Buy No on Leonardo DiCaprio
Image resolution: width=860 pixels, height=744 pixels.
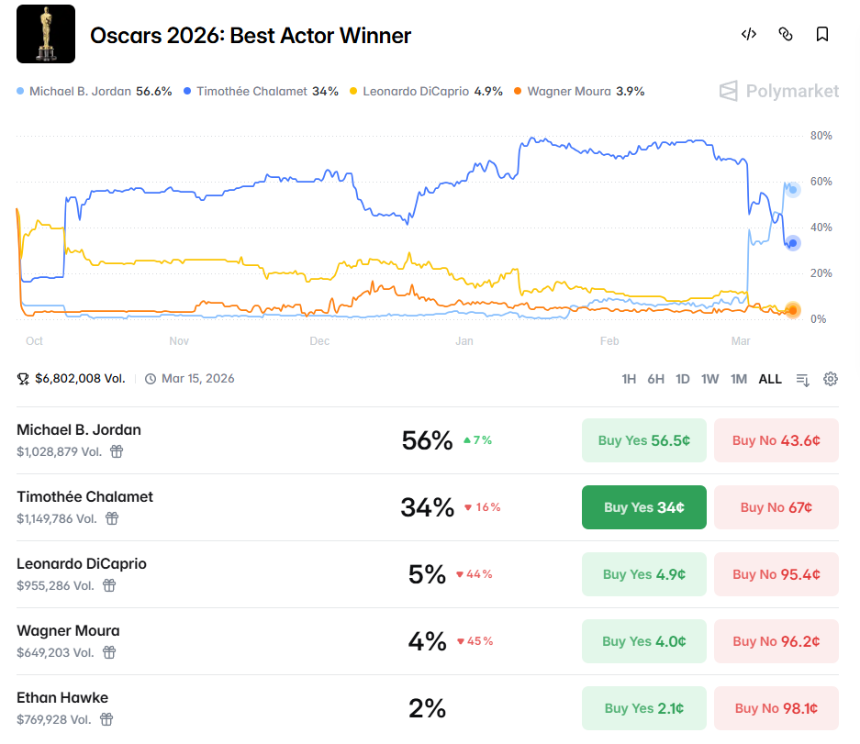775,574
